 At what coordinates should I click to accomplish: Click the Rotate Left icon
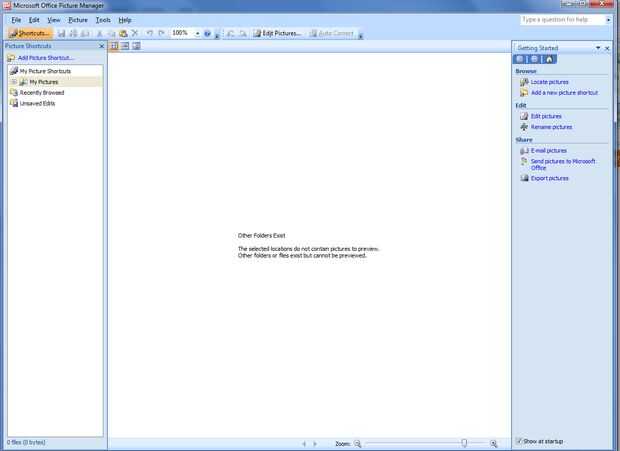(231, 34)
